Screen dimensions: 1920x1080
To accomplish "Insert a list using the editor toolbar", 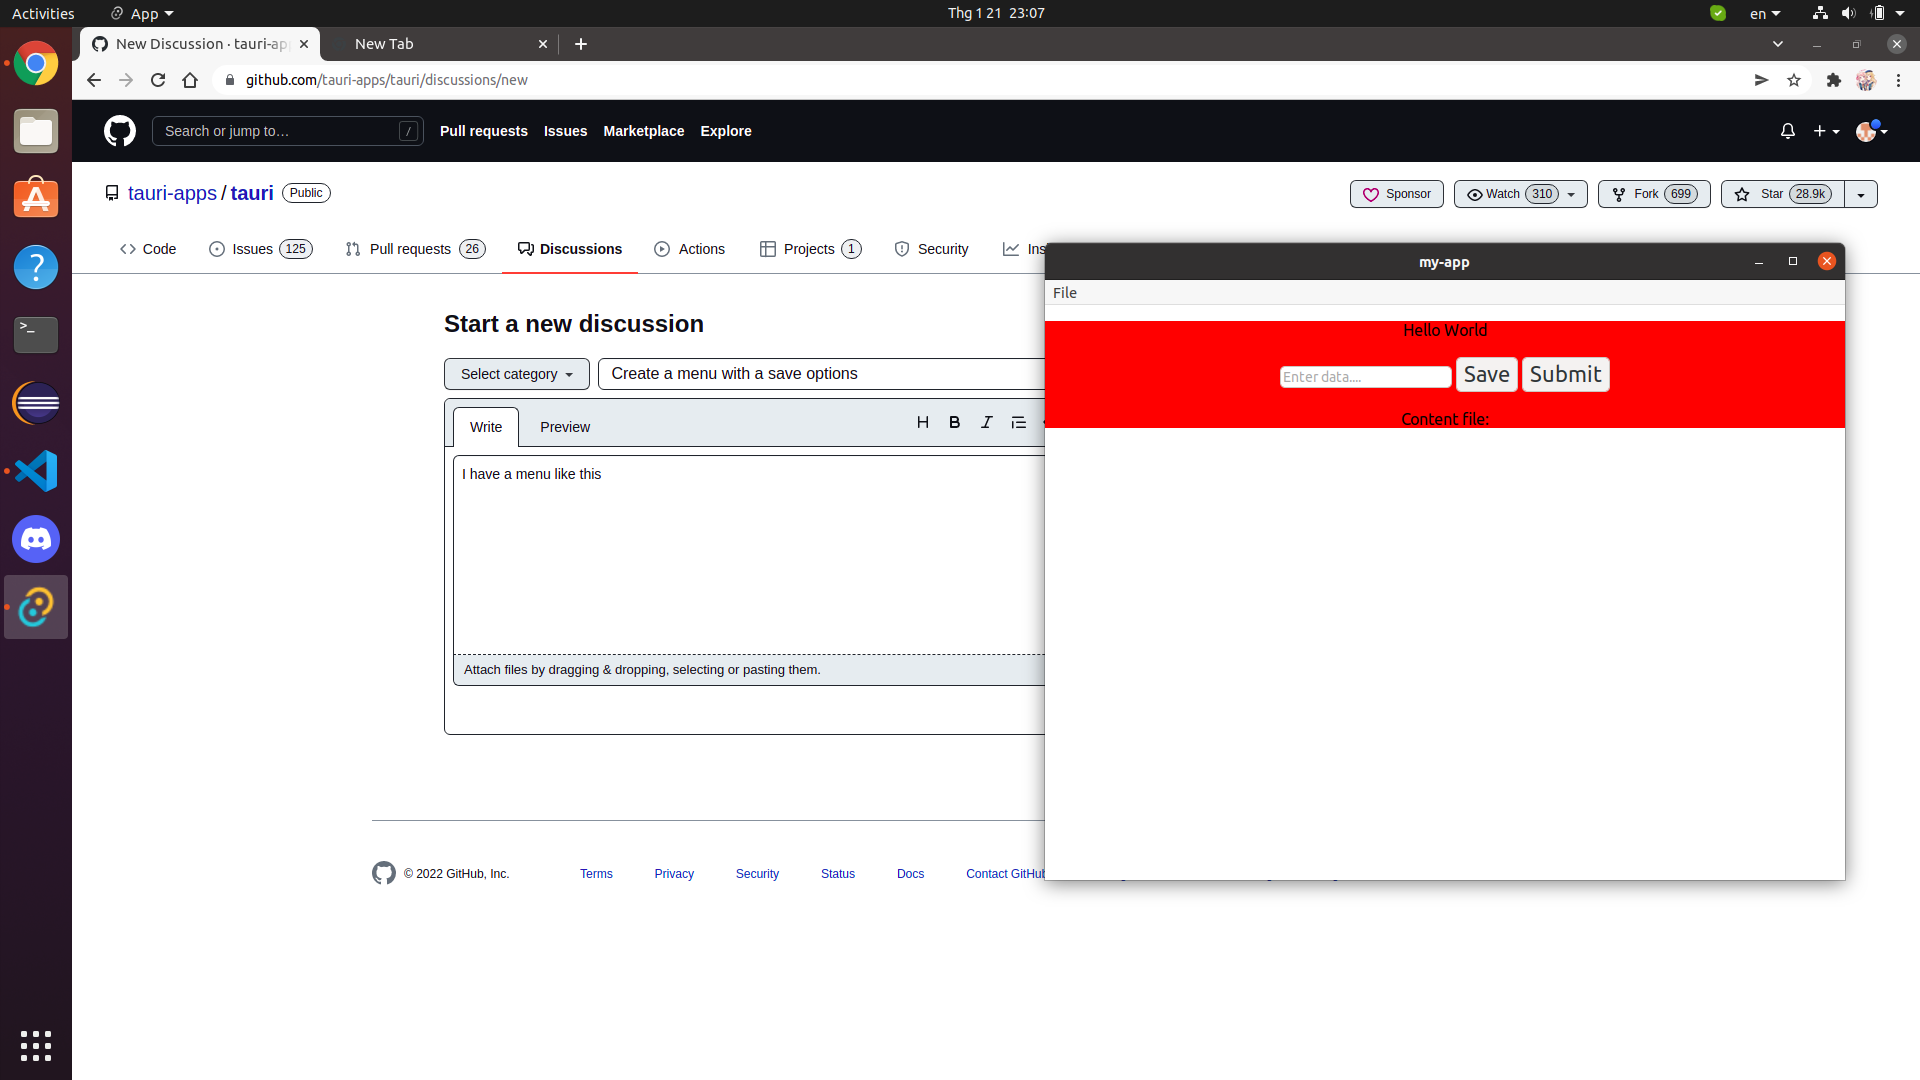I will pyautogui.click(x=1019, y=422).
